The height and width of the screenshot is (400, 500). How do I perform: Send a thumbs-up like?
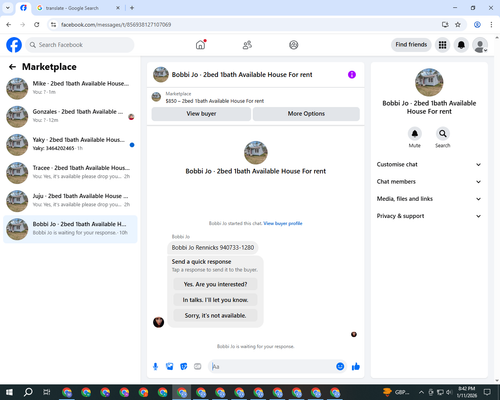coord(356,367)
